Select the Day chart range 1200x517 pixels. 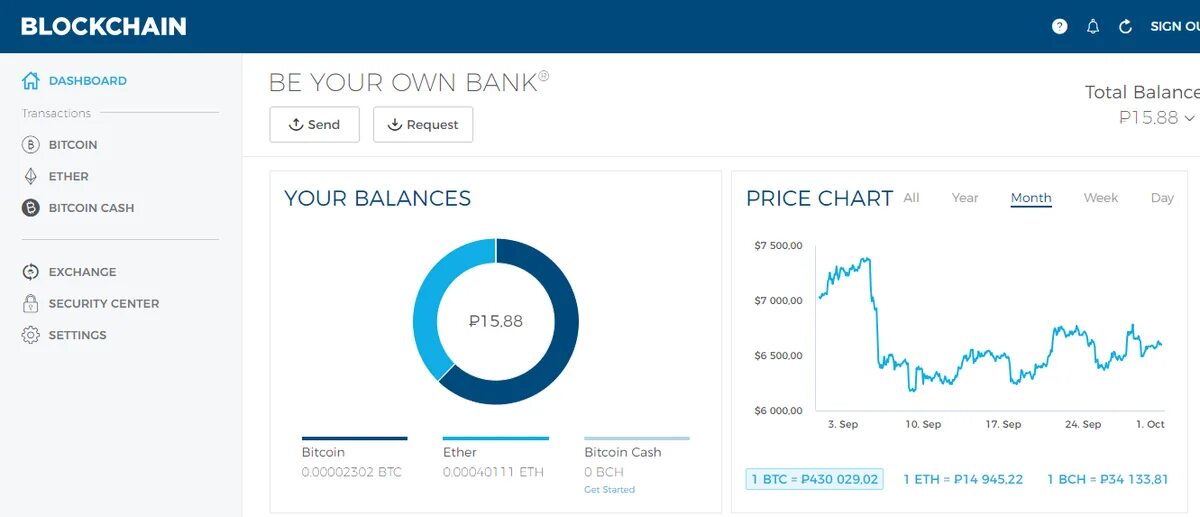(x=1162, y=198)
